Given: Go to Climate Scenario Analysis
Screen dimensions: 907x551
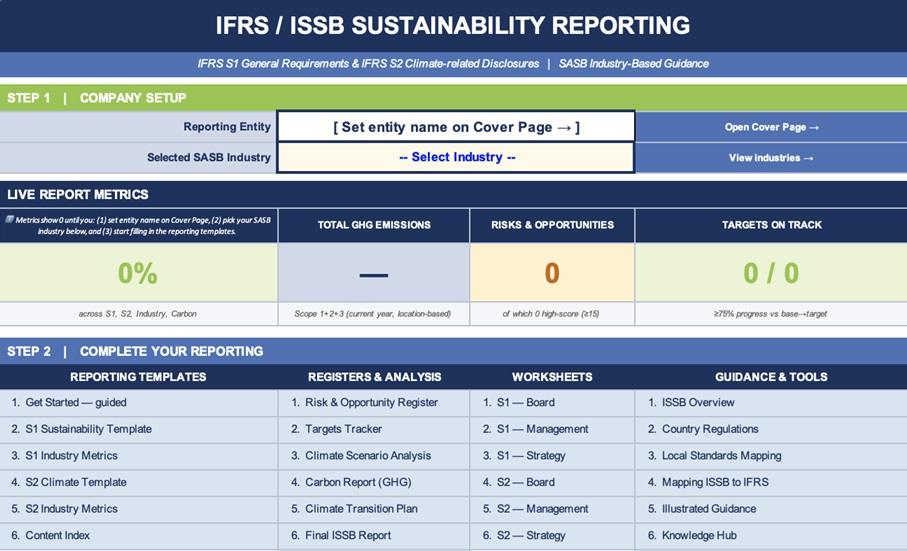Looking at the screenshot, I should click(x=374, y=456).
